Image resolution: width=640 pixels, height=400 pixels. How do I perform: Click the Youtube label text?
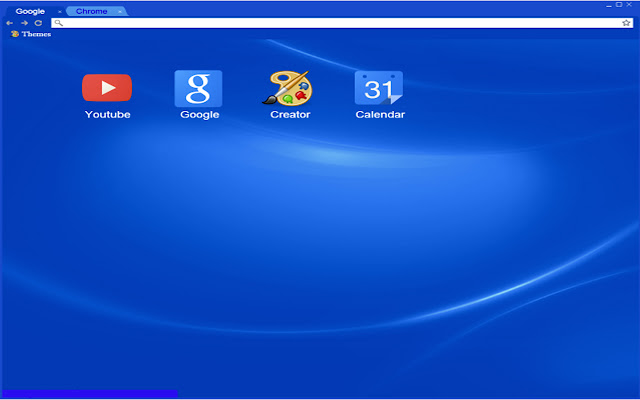coord(108,115)
